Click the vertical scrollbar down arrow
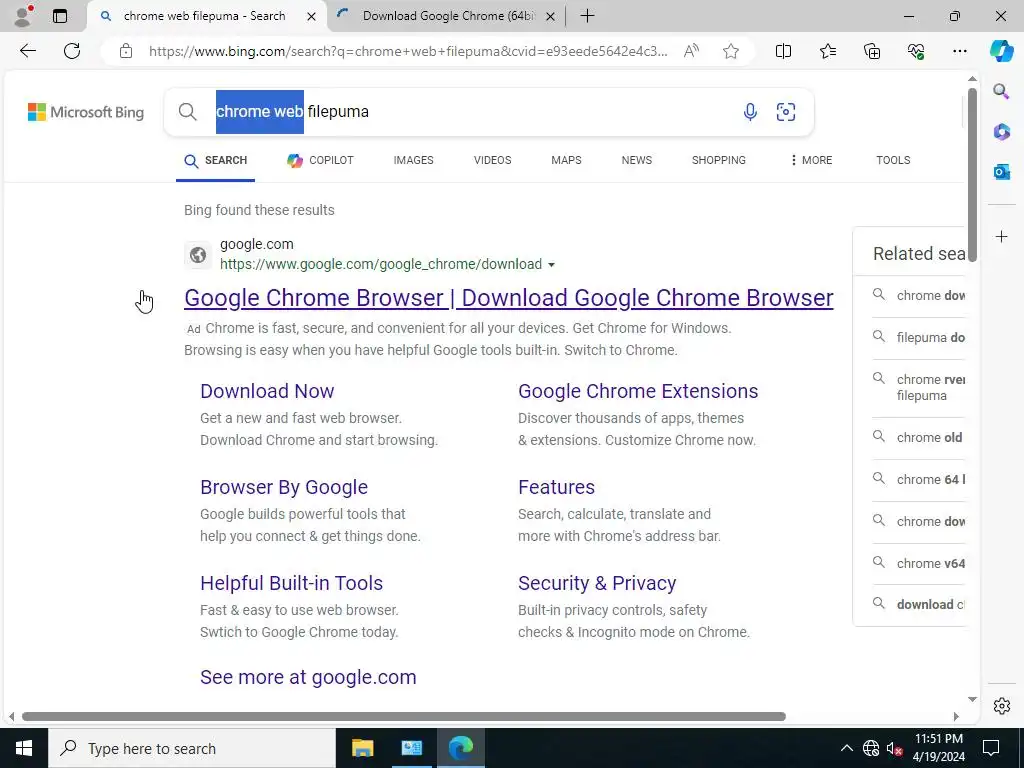The height and width of the screenshot is (768, 1024). [x=972, y=699]
